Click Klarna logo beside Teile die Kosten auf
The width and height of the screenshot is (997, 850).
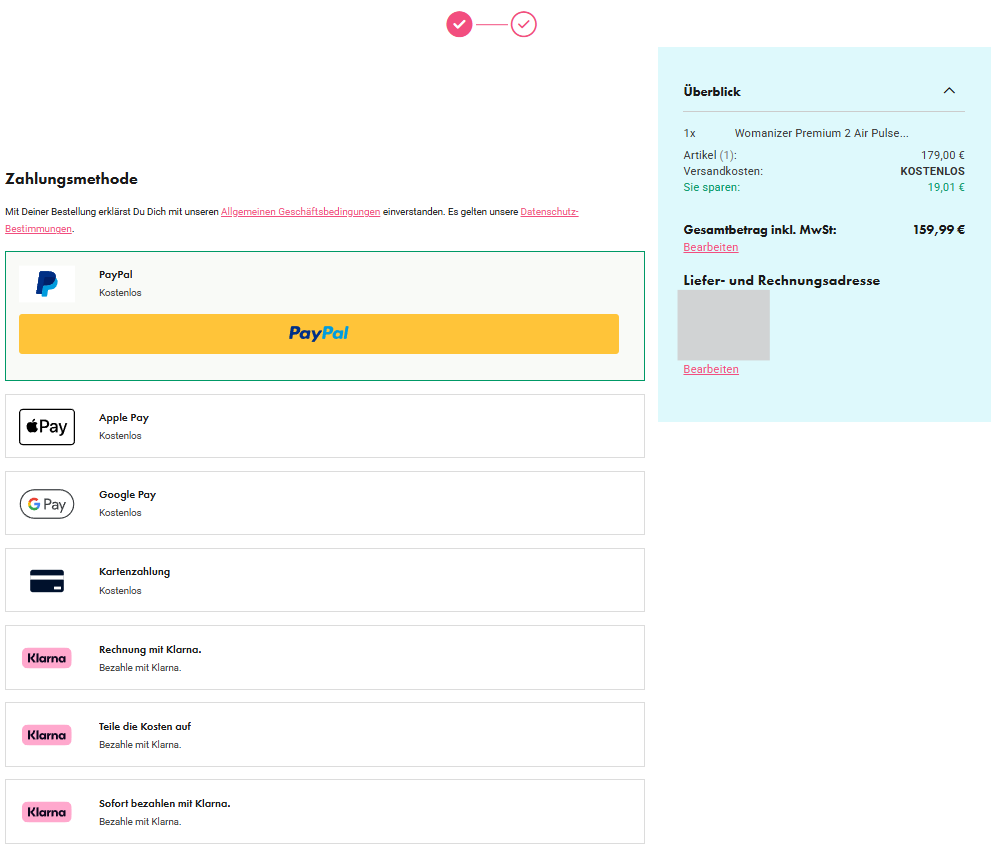point(46,735)
